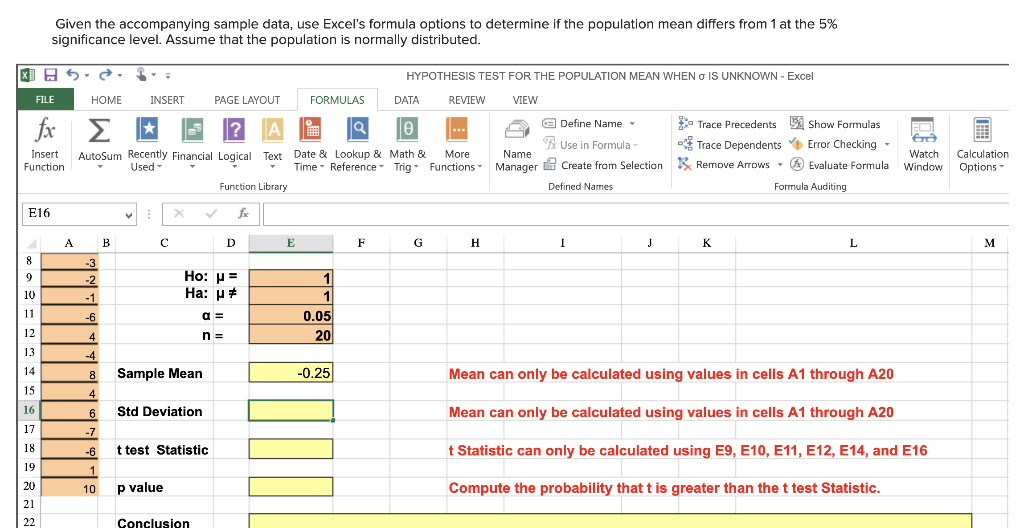Expand the Define Name dropdown arrow

point(632,124)
